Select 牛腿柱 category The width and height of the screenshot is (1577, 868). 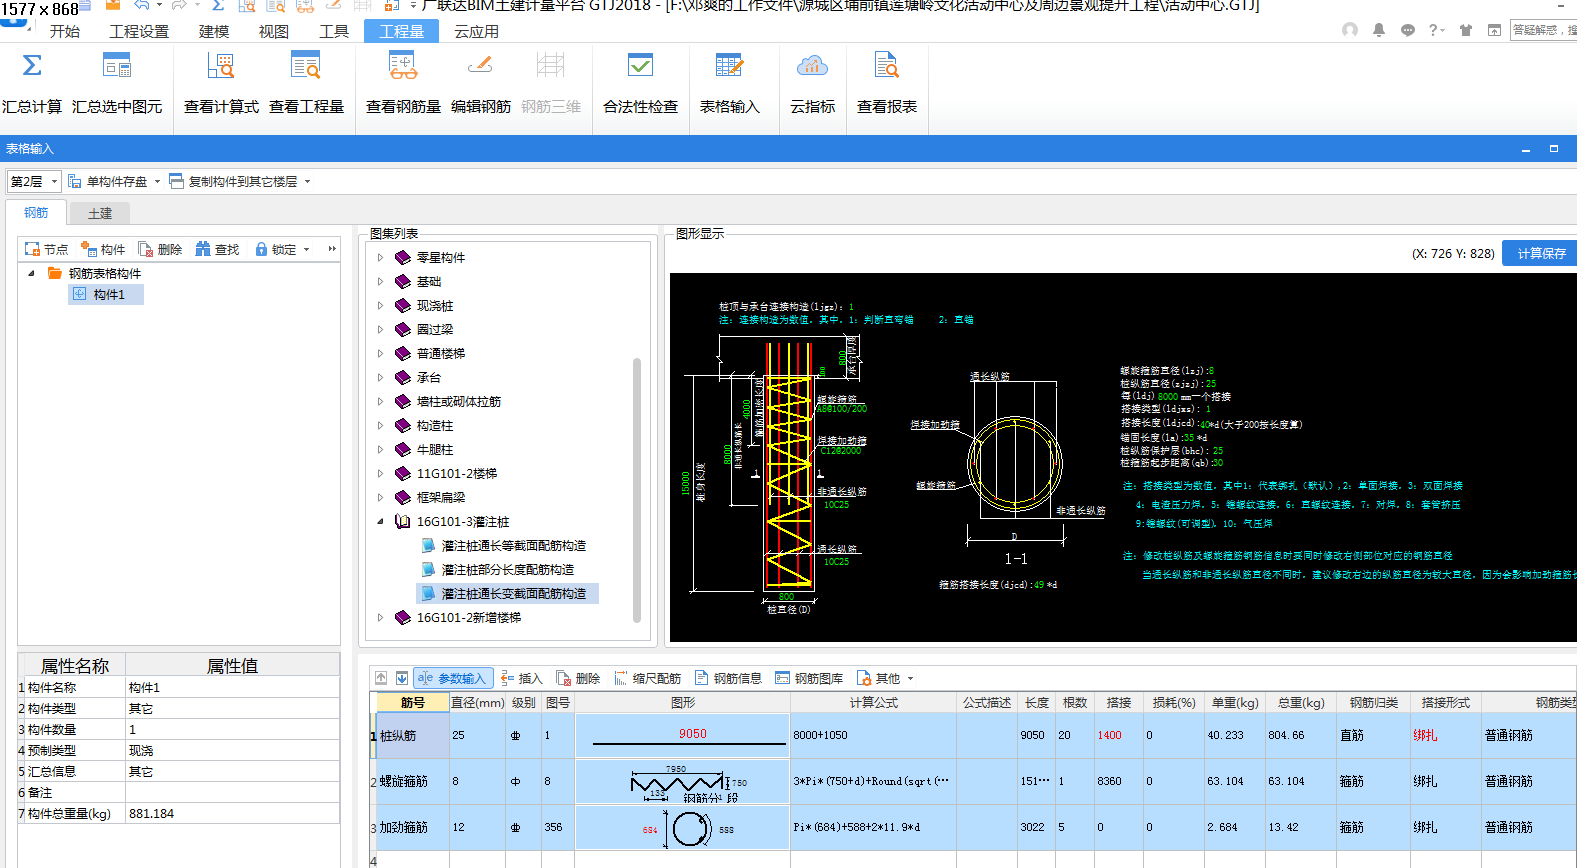(x=434, y=449)
